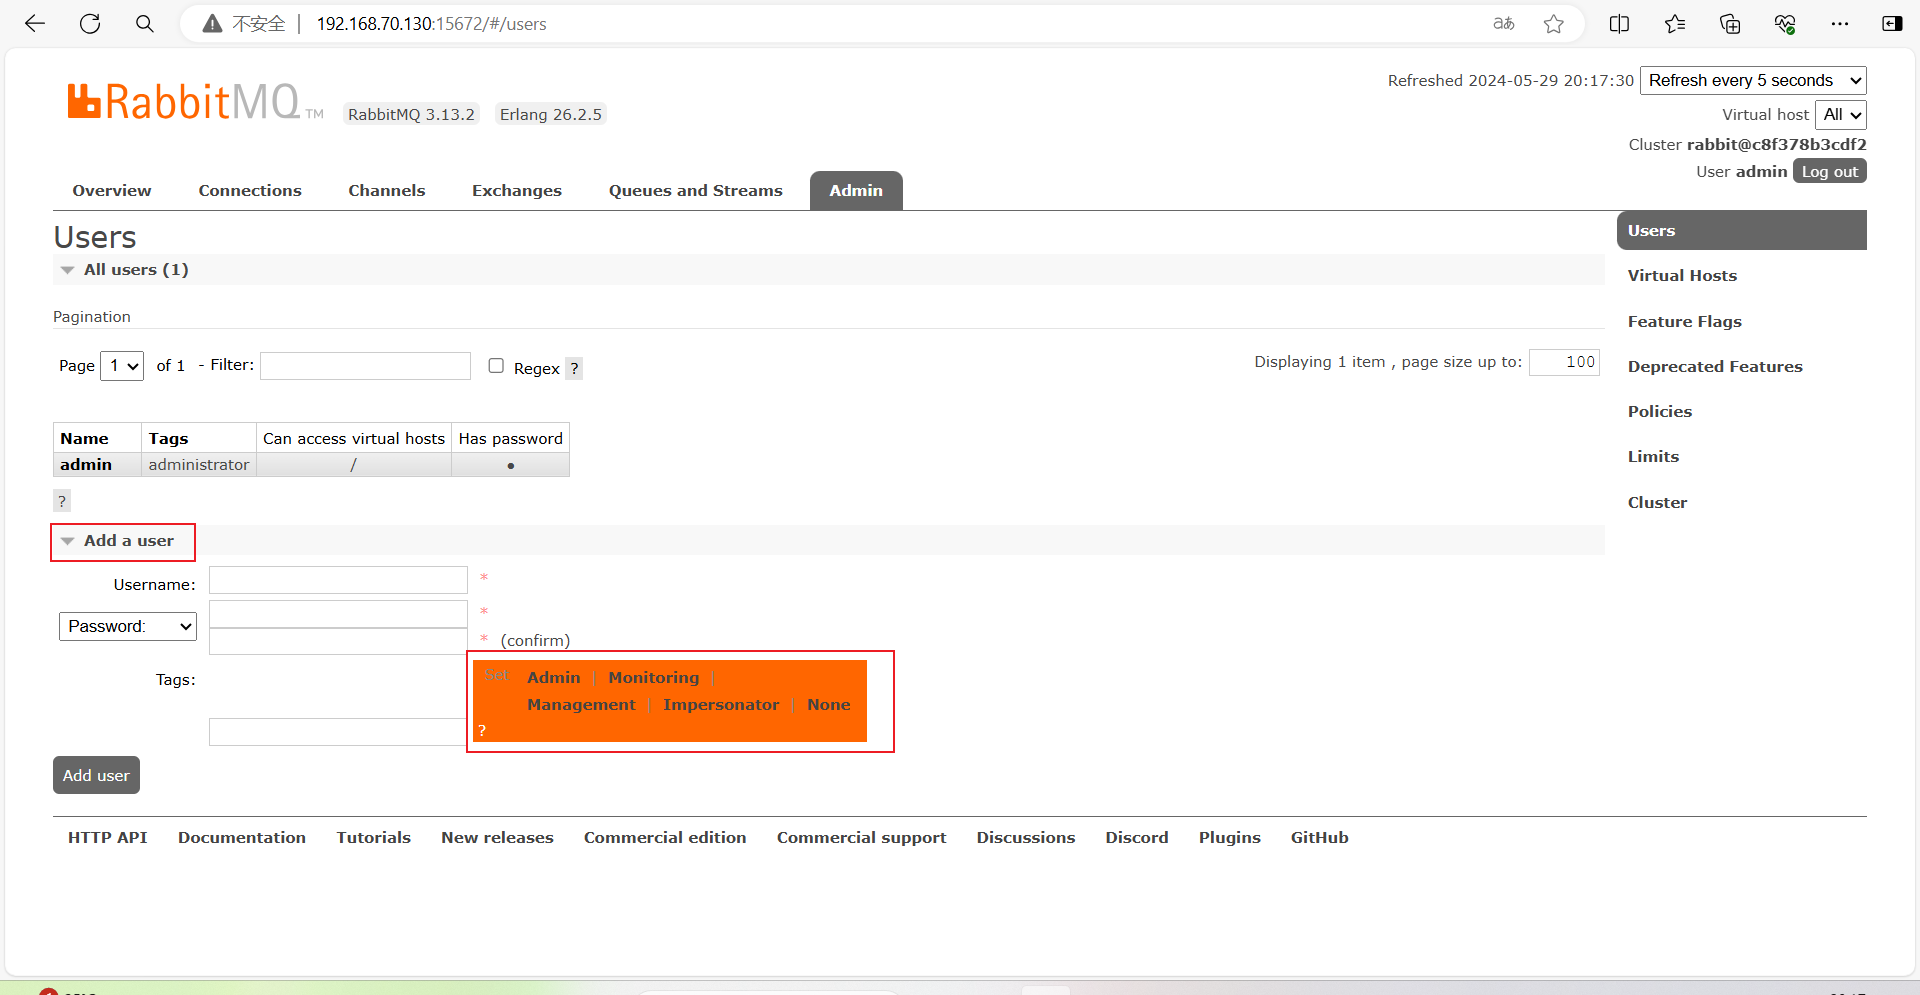1920x995 pixels.
Task: Go to the Overview tab
Action: pos(112,190)
